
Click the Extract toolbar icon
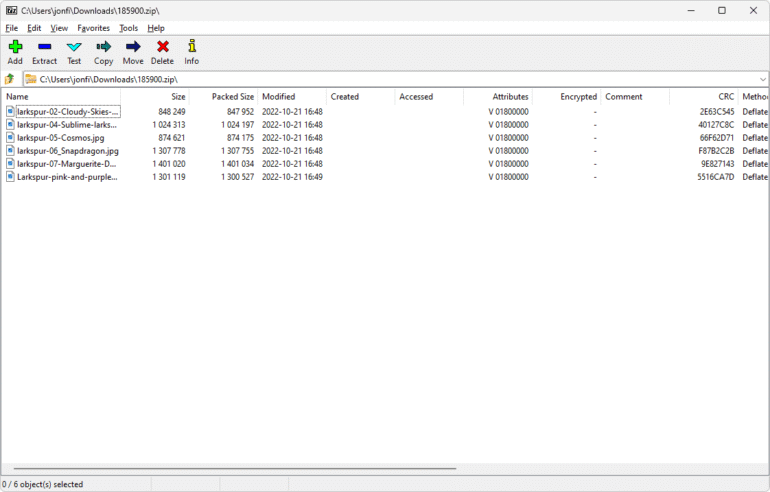click(x=44, y=52)
